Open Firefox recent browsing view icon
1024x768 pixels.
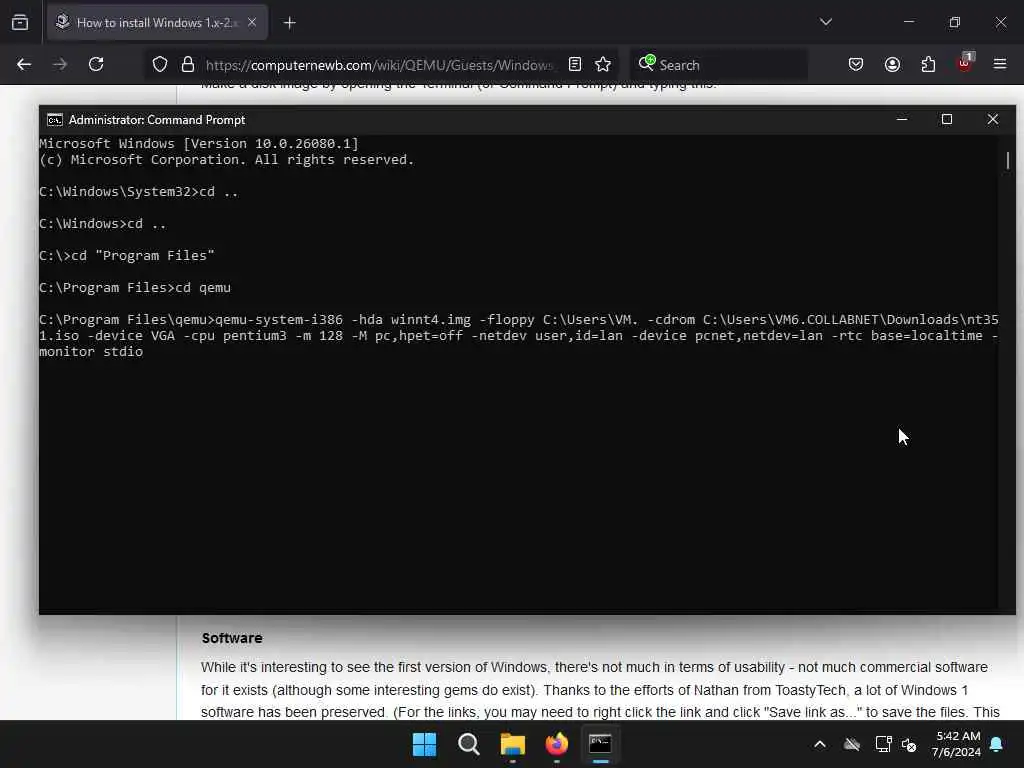click(20, 23)
